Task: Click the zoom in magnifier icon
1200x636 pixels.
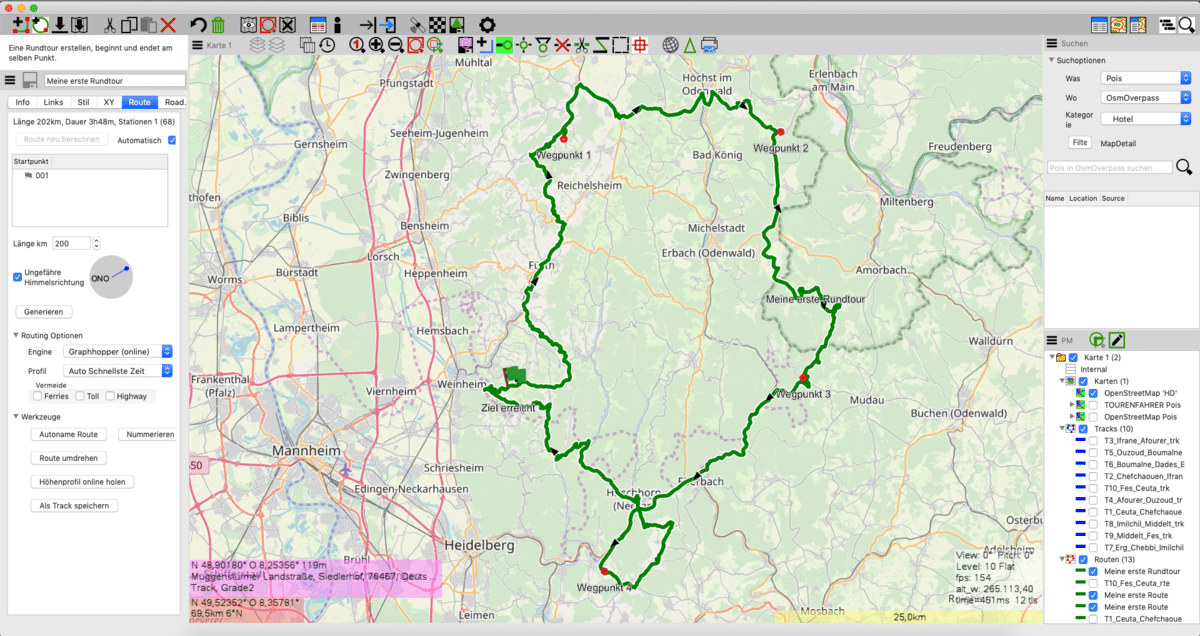Action: tap(376, 45)
